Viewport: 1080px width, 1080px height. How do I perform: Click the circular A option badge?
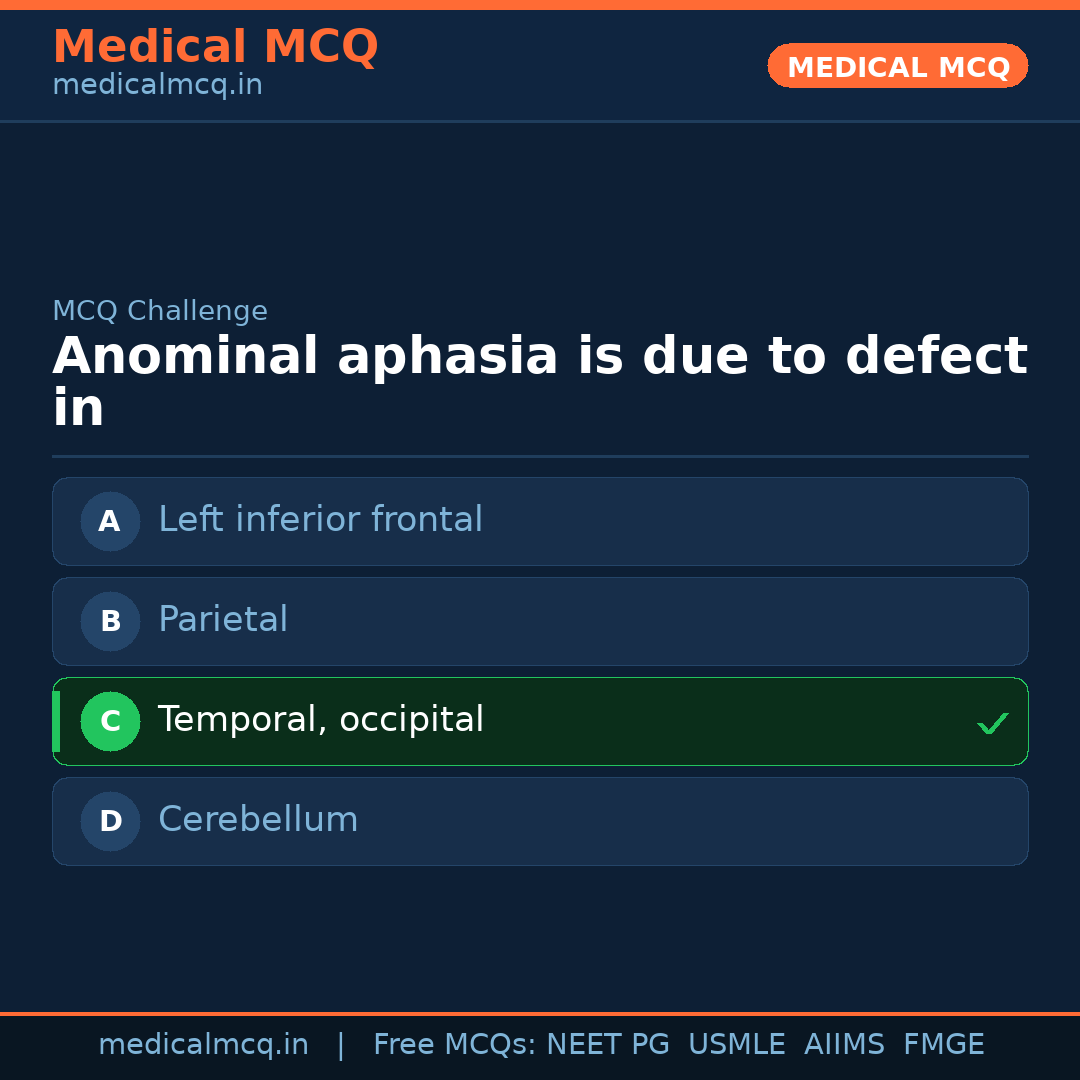coord(110,521)
